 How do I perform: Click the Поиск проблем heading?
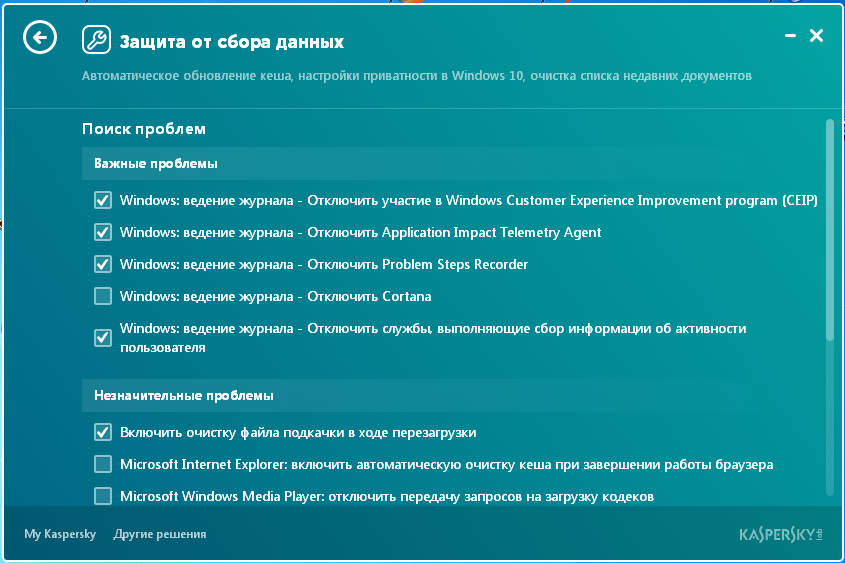144,129
